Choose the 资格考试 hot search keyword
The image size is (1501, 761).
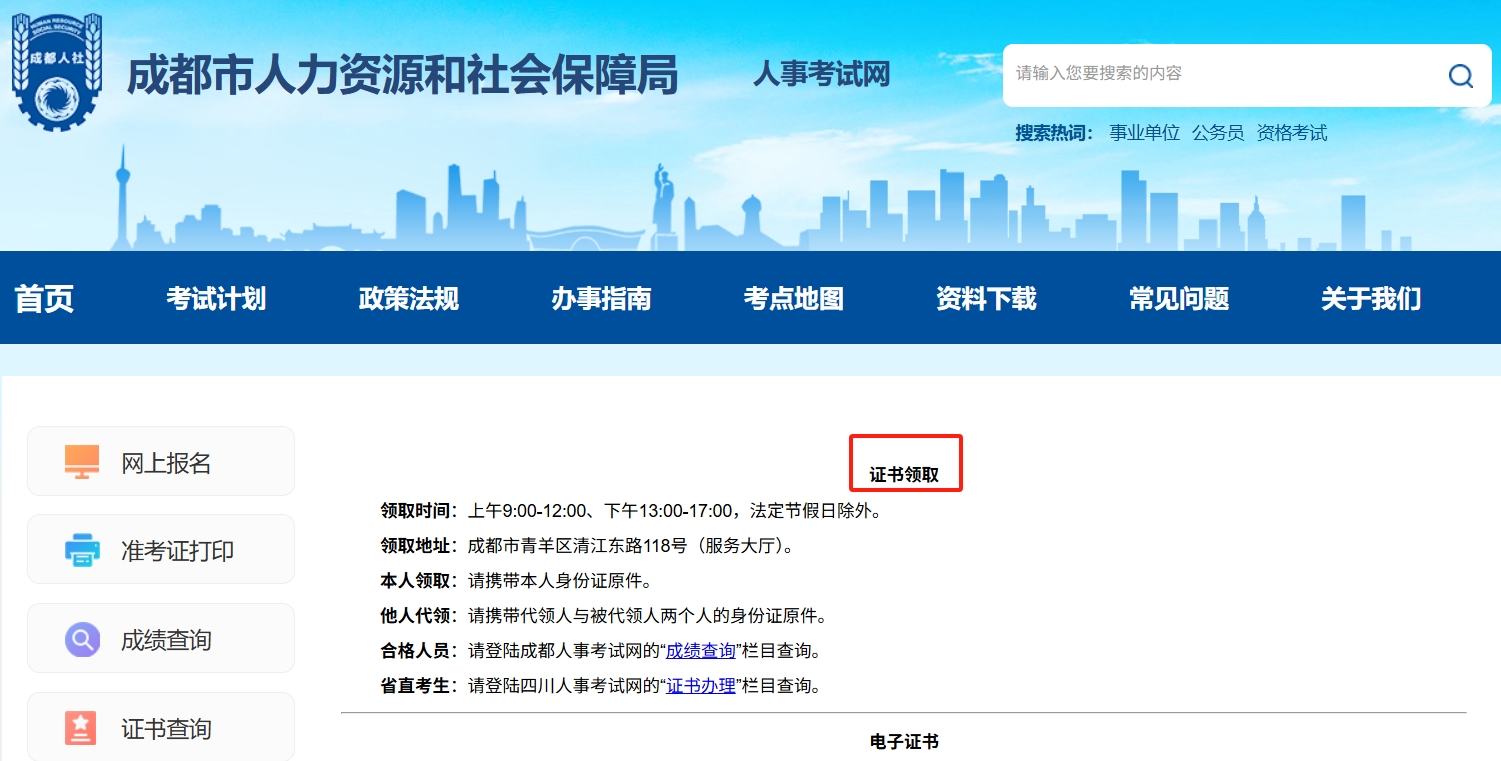[1292, 133]
